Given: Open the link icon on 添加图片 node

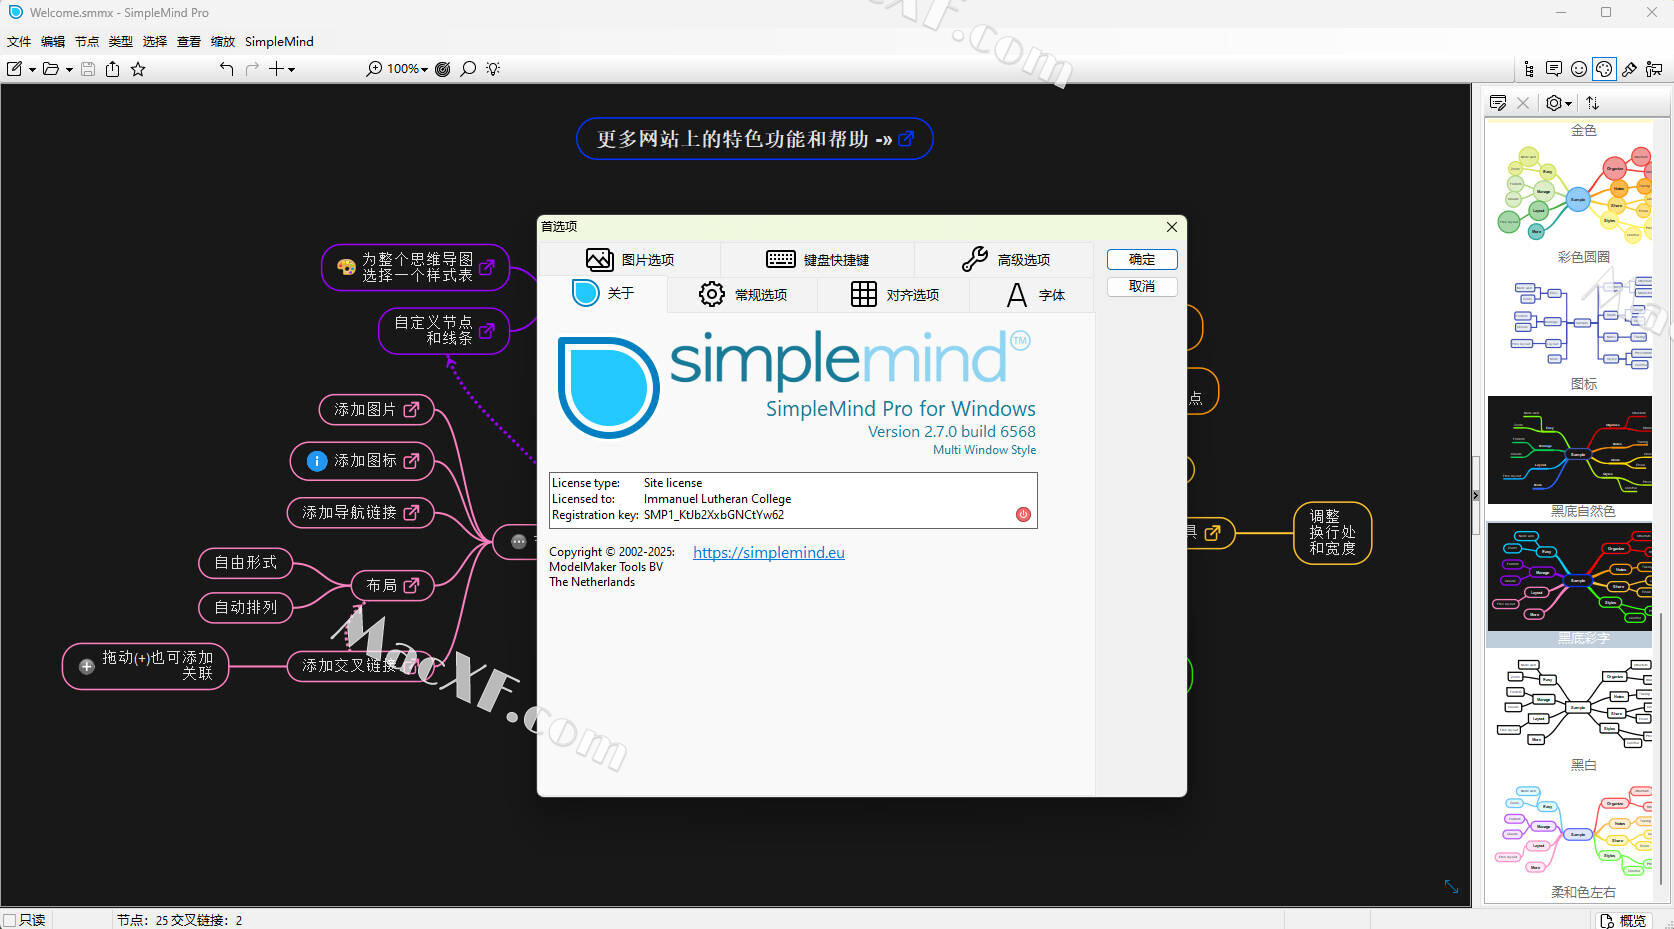Looking at the screenshot, I should click(411, 410).
